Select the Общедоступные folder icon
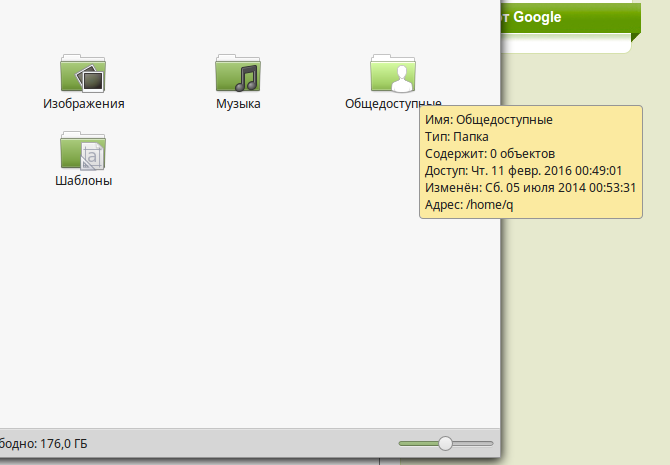This screenshot has width=670, height=465. pyautogui.click(x=393, y=73)
